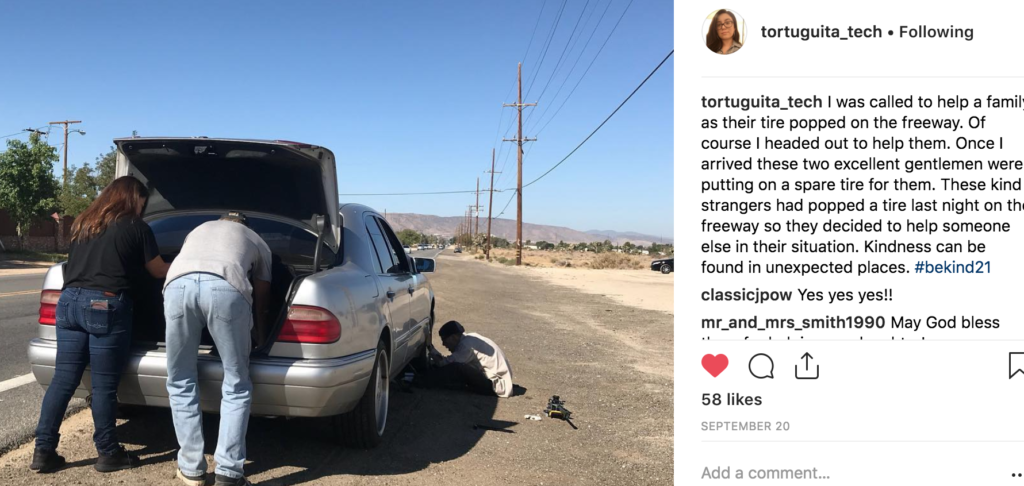This screenshot has height=486, width=1024.
Task: Share the post using the upload arrow icon
Action: (x=807, y=366)
